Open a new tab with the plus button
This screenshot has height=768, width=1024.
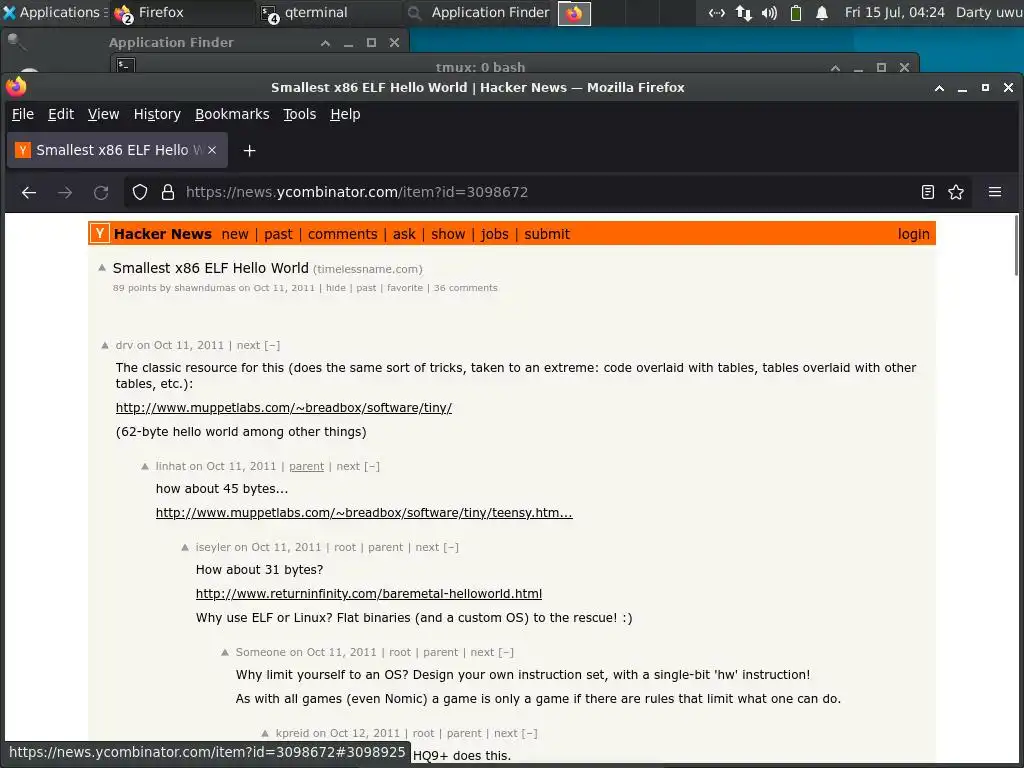[x=249, y=151]
